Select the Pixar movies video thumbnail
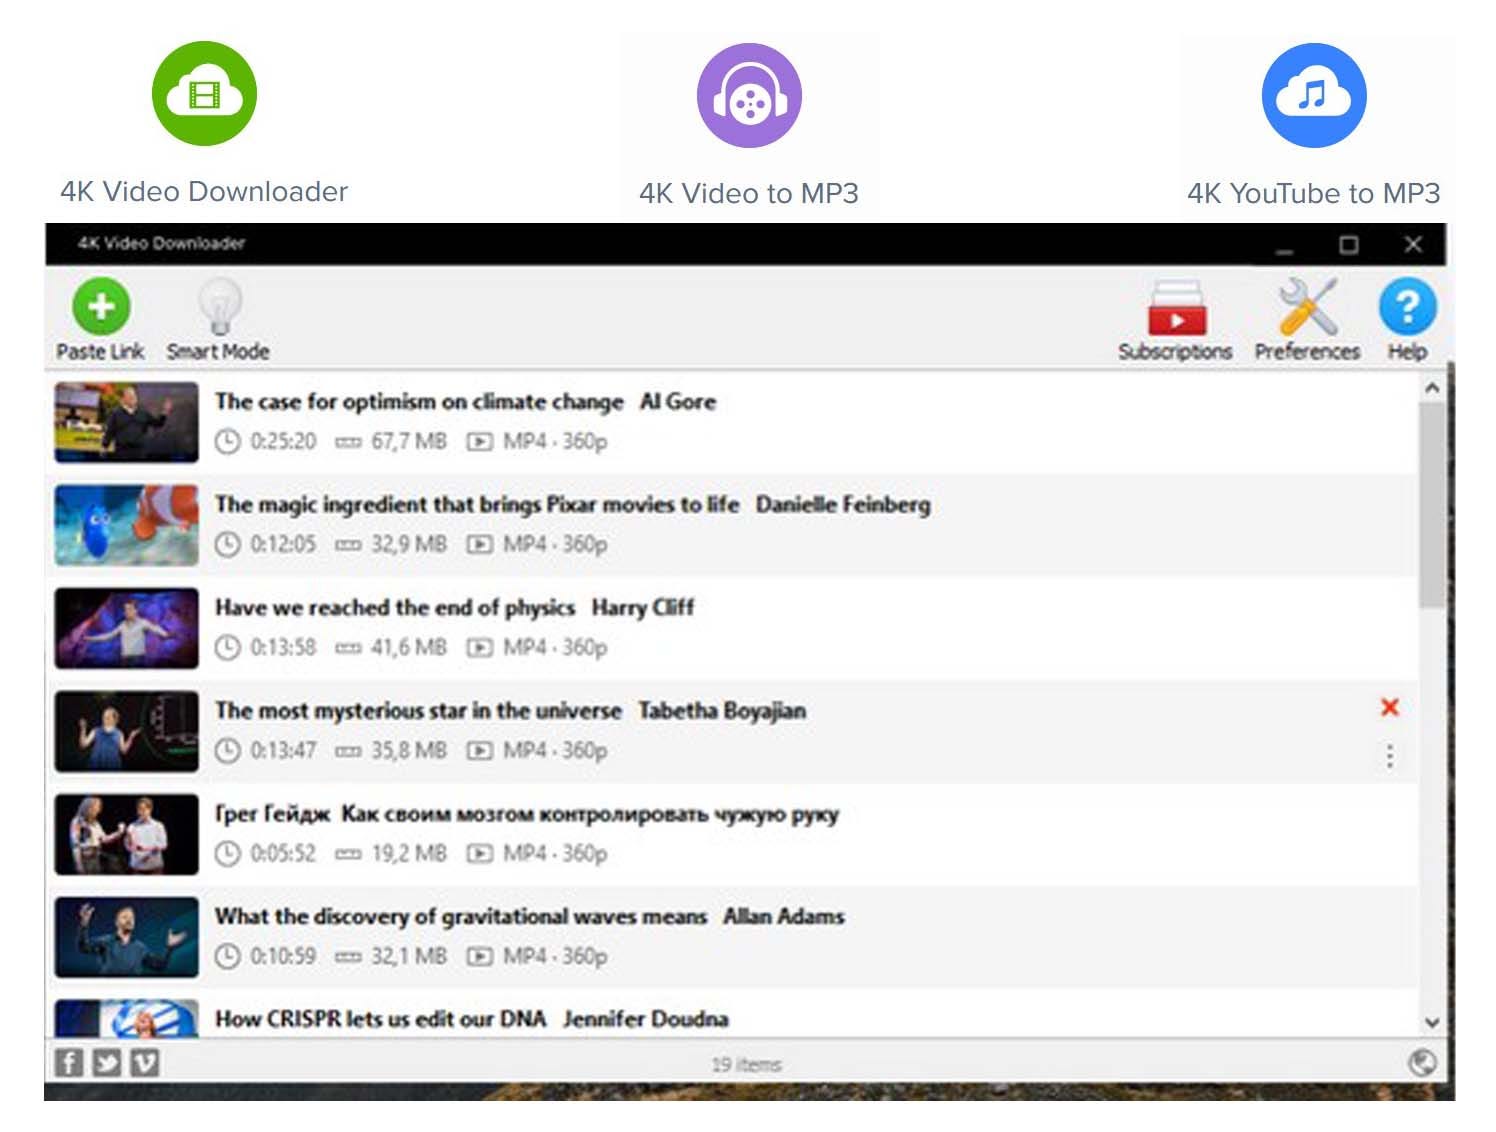The height and width of the screenshot is (1132, 1496). [126, 526]
